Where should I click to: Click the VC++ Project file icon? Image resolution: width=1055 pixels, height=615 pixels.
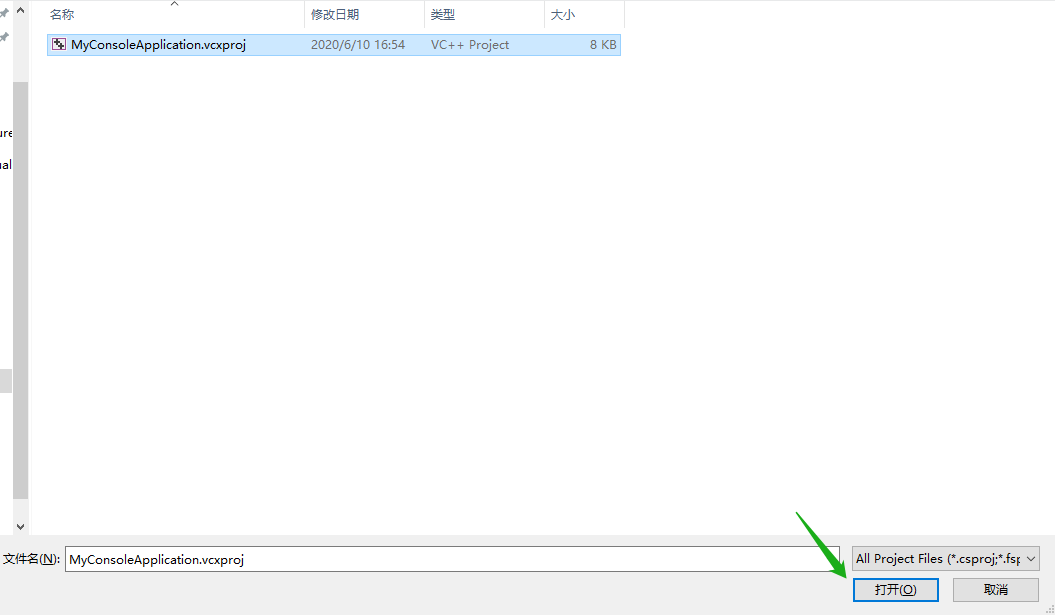click(x=58, y=44)
